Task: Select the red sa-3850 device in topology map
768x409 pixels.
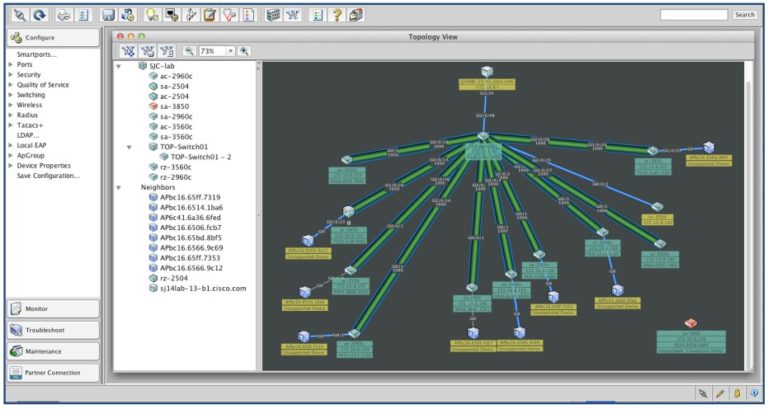Action: coord(691,323)
